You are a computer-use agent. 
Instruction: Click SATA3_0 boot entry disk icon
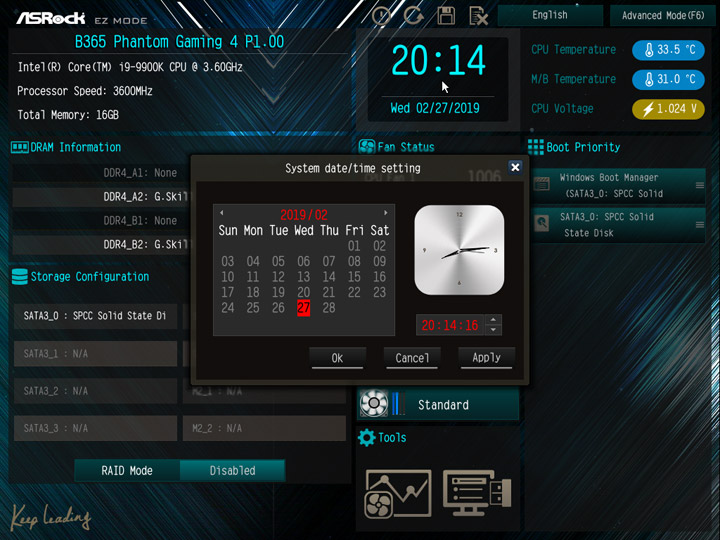tap(542, 224)
